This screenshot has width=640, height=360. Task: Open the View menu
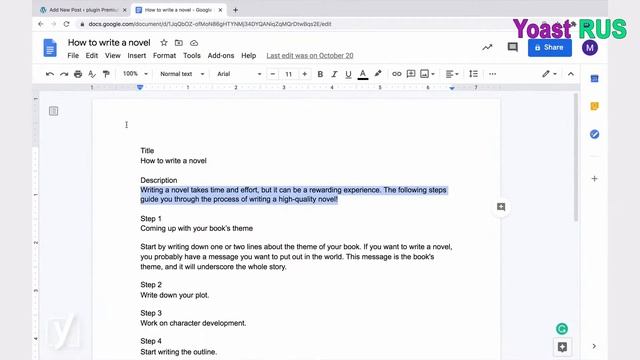tap(113, 56)
